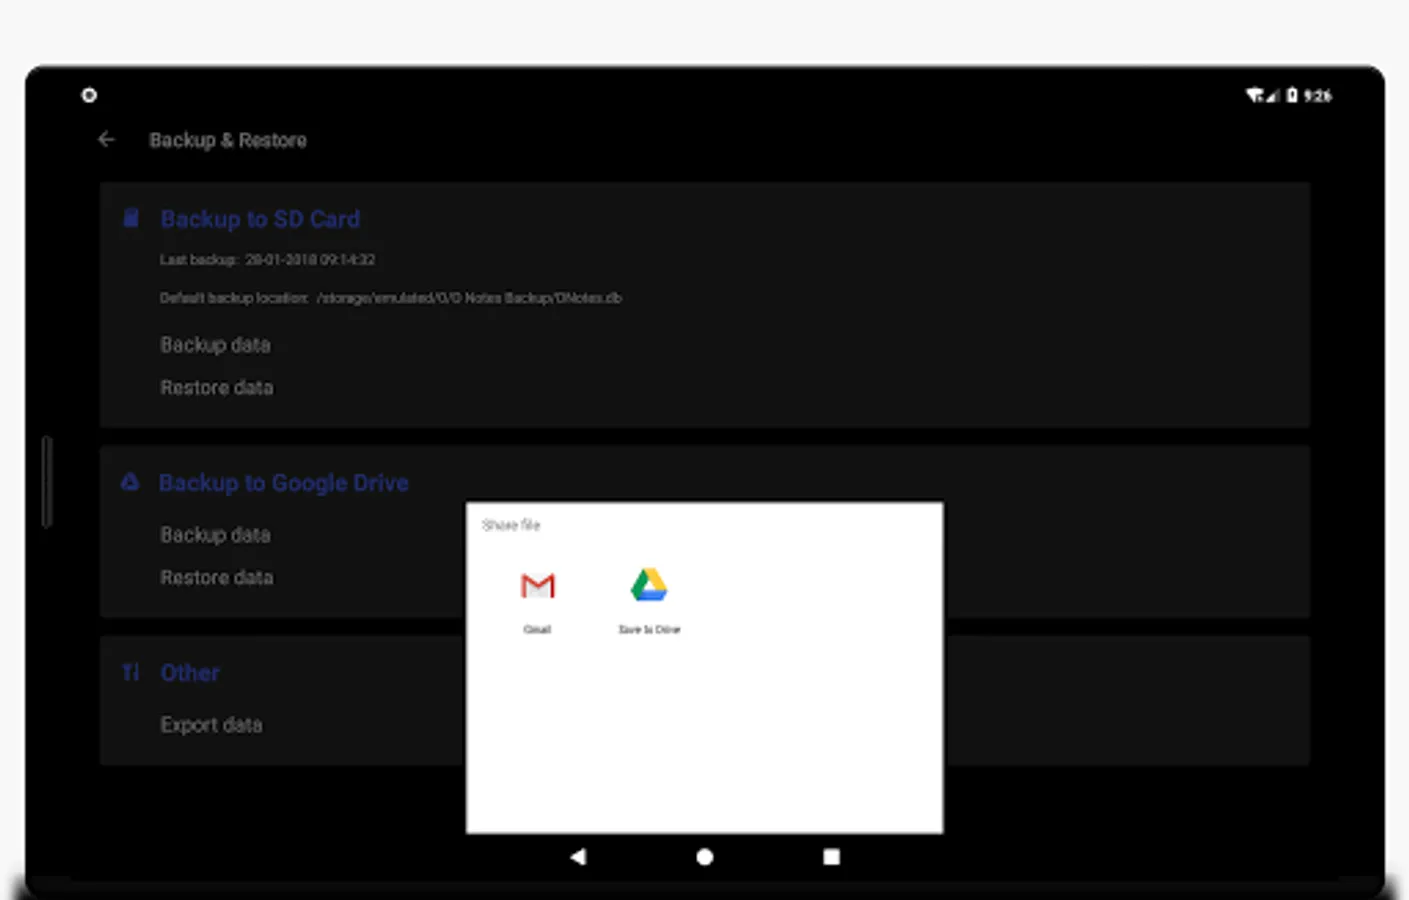Tap Backup data under SD Card
1409x900 pixels.
tap(215, 345)
